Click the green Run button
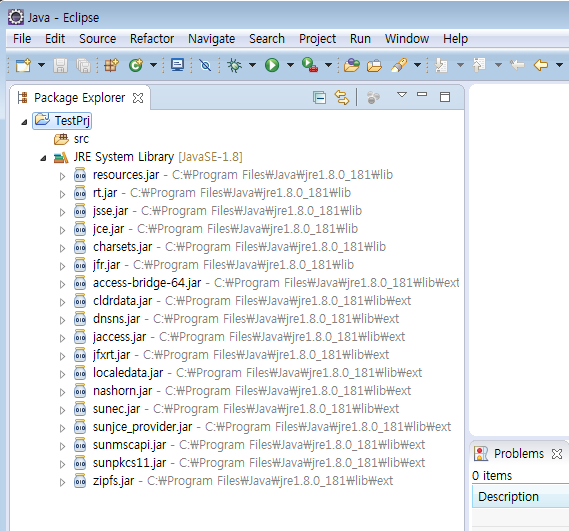 (x=272, y=65)
